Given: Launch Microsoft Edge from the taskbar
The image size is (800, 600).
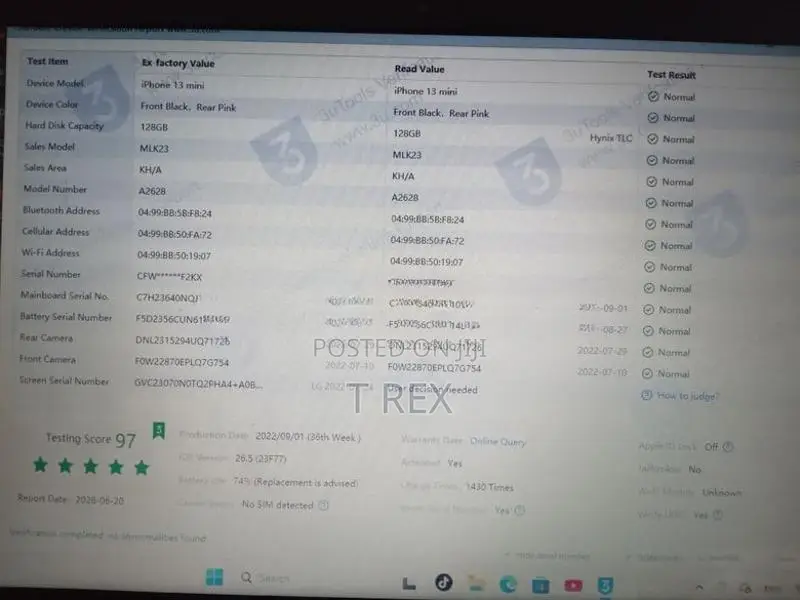Looking at the screenshot, I should [508, 585].
